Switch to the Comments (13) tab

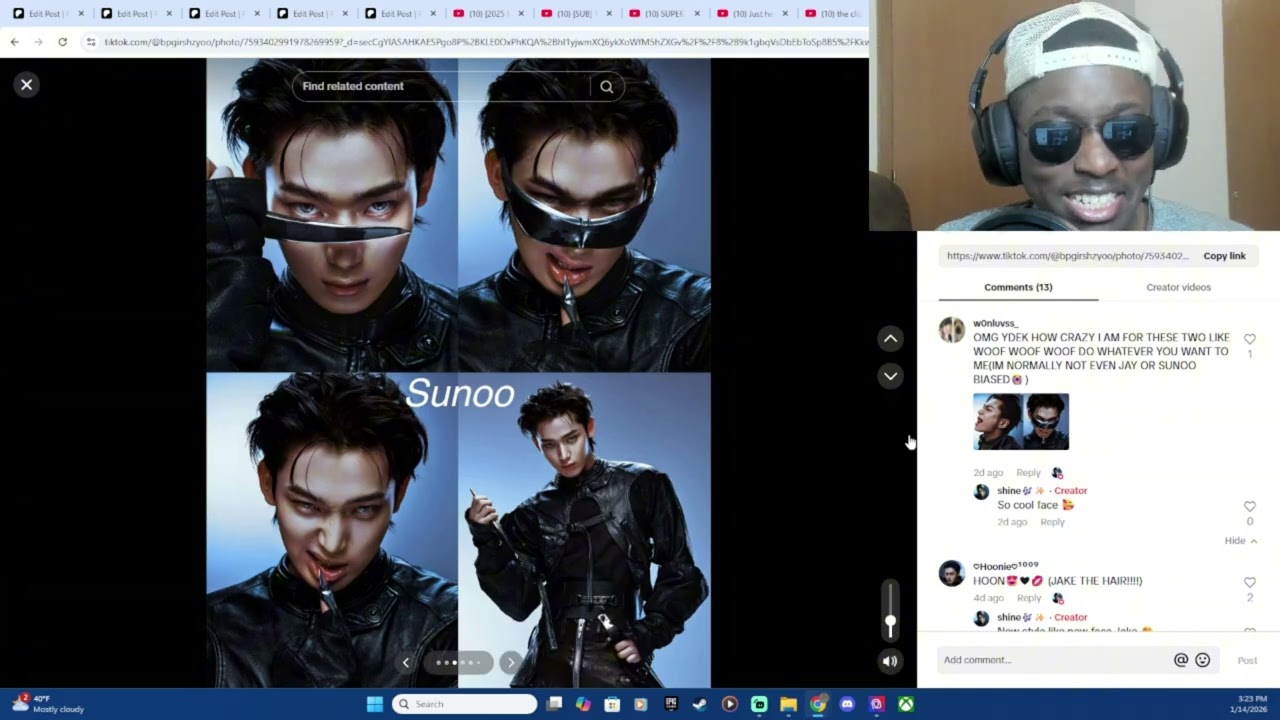tap(1018, 287)
